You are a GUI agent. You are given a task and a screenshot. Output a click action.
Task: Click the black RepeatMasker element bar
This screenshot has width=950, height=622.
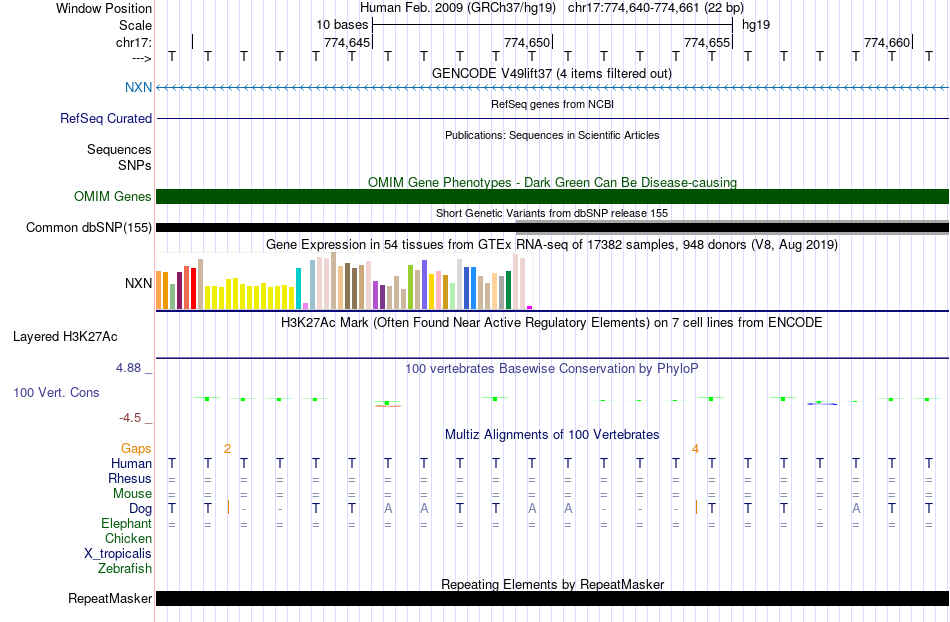pyautogui.click(x=553, y=598)
